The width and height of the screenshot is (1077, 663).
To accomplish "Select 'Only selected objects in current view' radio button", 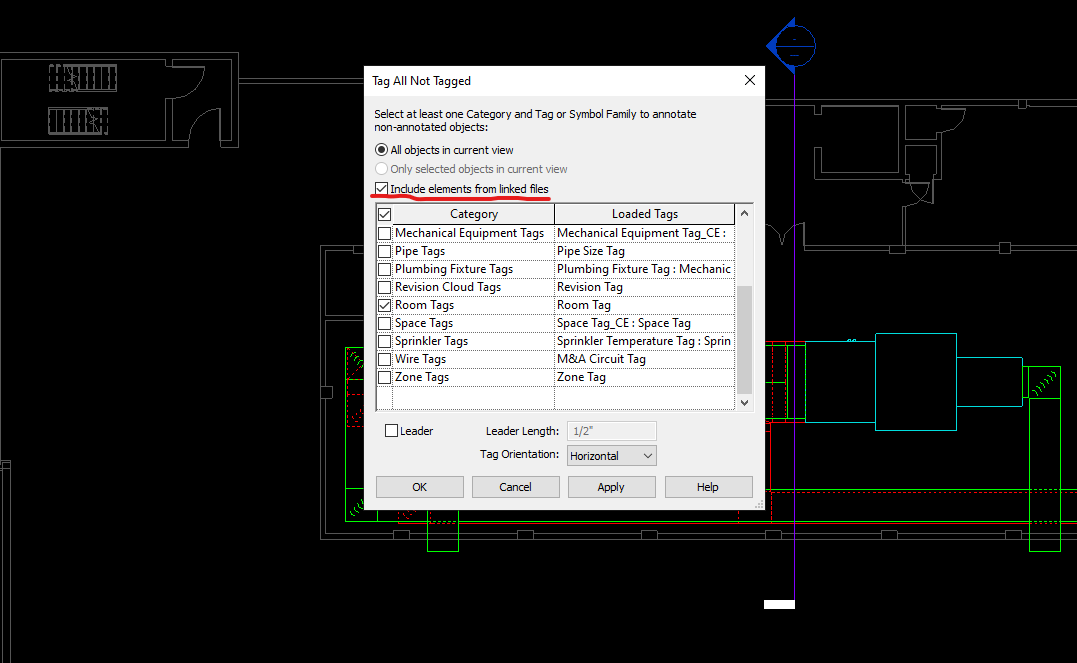I will [382, 169].
